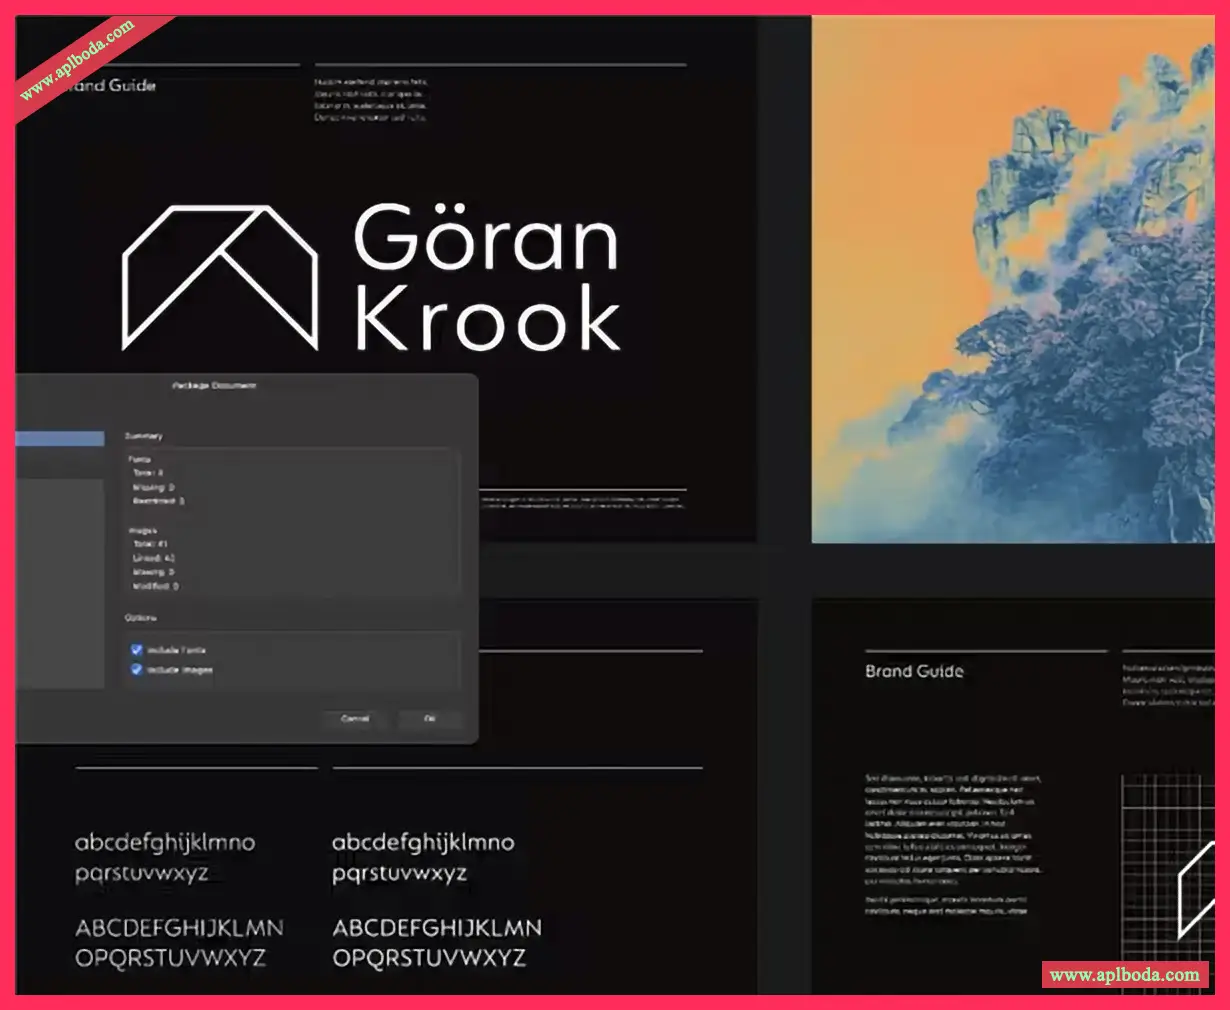Click the left uppercase ABCDEFGHIJKLMN specimen

point(179,928)
